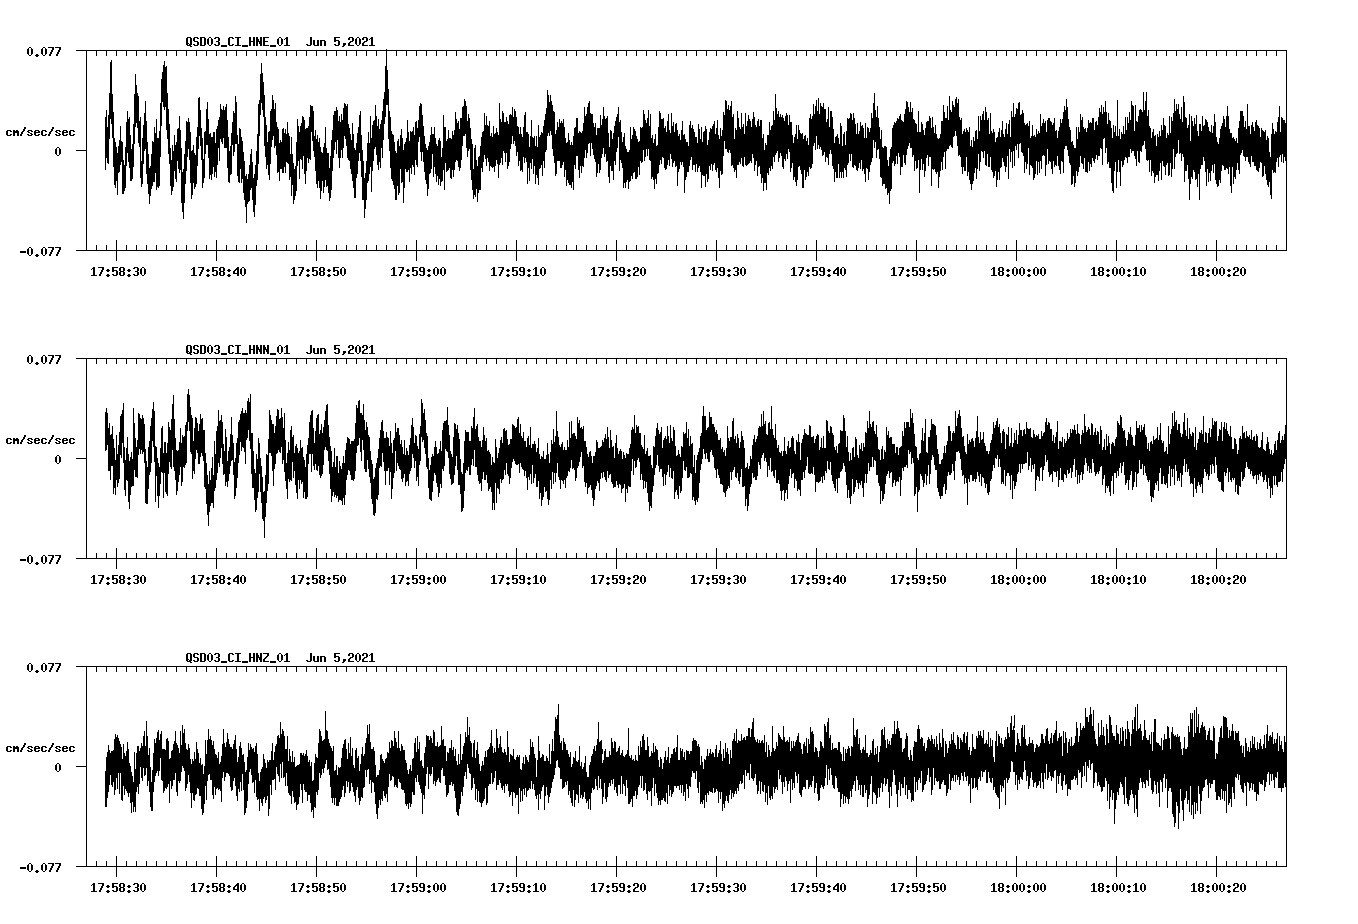Click the 18:00:00 time label under HNE plot
The image size is (1358, 924).
pyautogui.click(x=1018, y=272)
